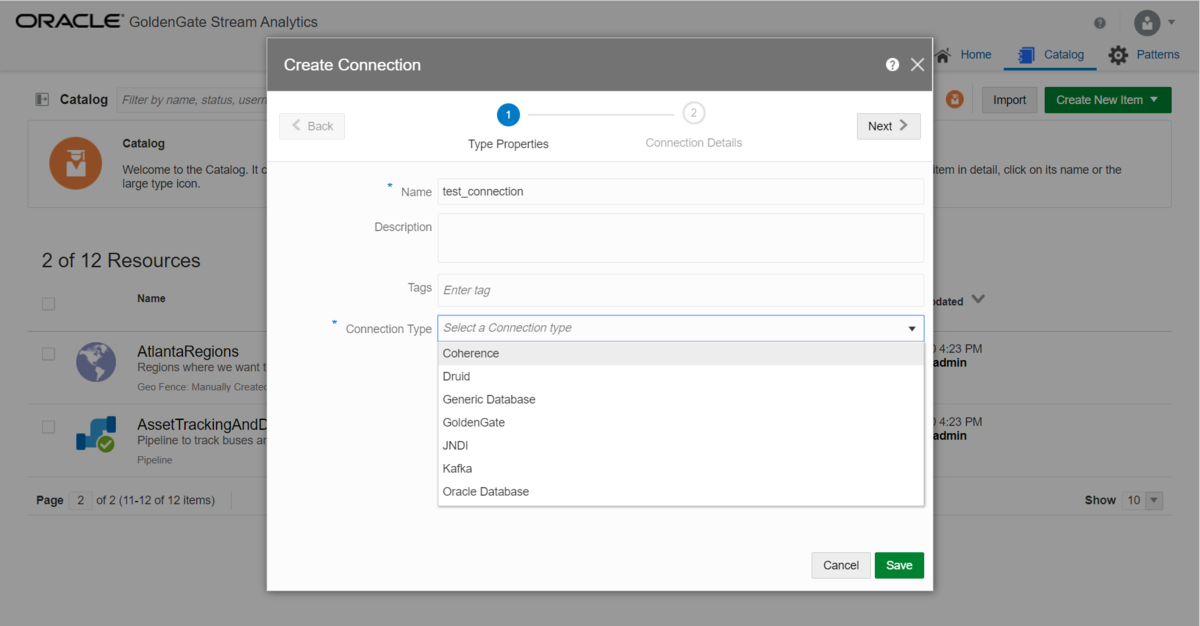Open the AtlantaRegions globe icon

pos(96,362)
